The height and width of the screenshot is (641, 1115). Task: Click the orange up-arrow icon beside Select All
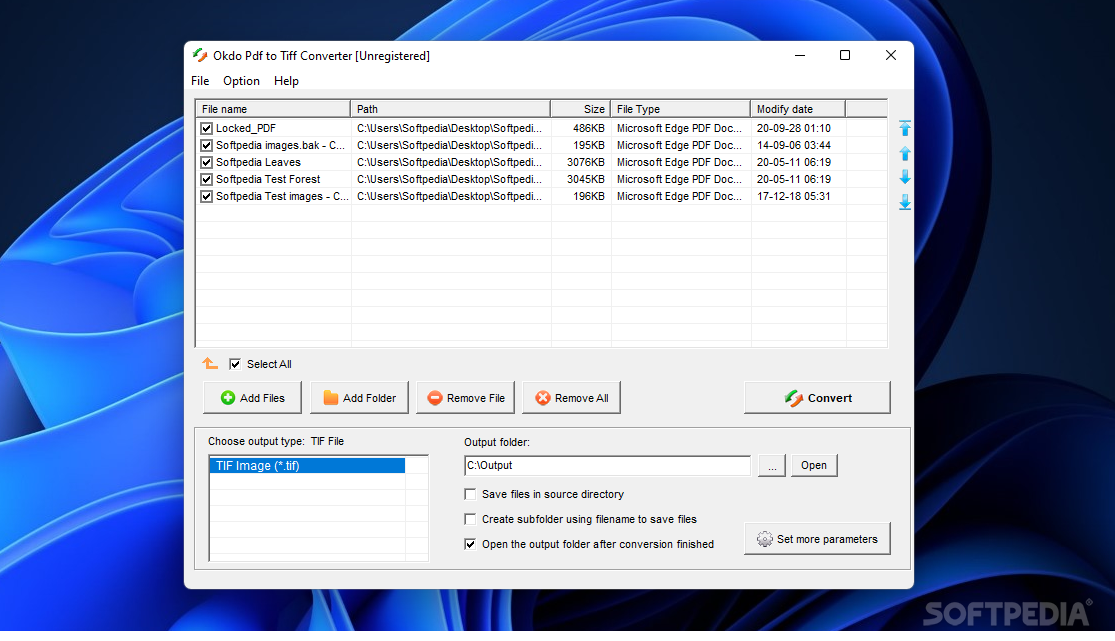point(210,364)
